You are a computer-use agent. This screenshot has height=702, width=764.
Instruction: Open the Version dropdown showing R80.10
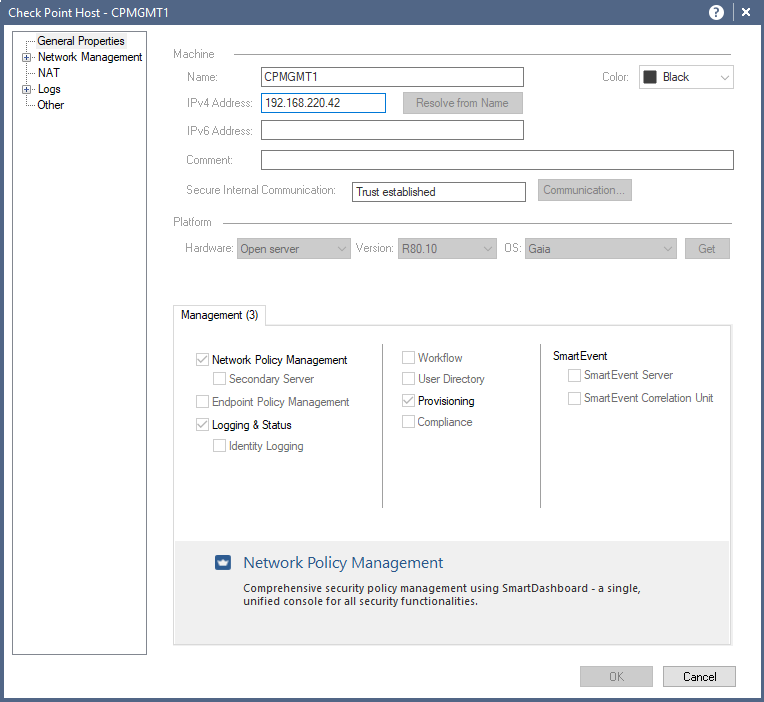[x=447, y=248]
